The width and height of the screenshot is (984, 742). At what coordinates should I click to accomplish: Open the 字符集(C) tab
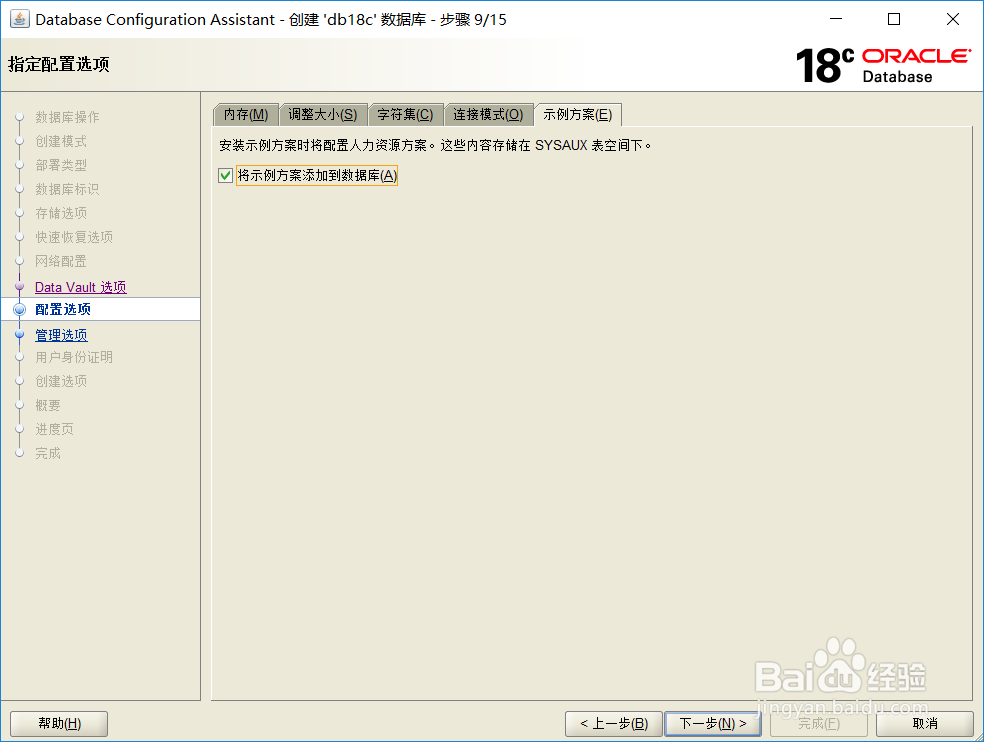(x=405, y=114)
